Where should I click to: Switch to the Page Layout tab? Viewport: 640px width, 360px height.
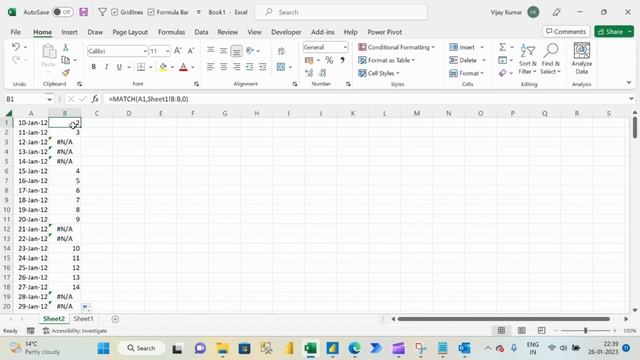(130, 32)
